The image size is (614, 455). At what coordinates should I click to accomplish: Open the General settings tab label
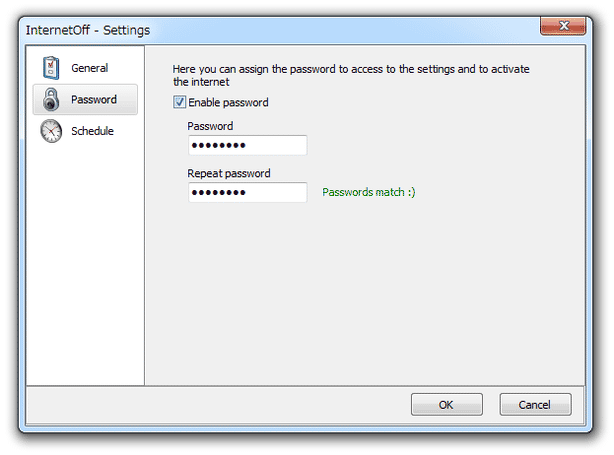pyautogui.click(x=89, y=68)
